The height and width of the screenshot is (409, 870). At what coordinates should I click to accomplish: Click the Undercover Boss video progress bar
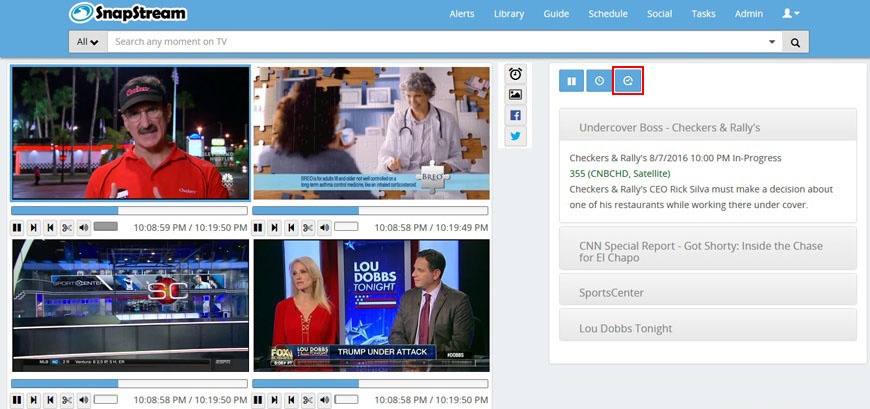click(128, 211)
